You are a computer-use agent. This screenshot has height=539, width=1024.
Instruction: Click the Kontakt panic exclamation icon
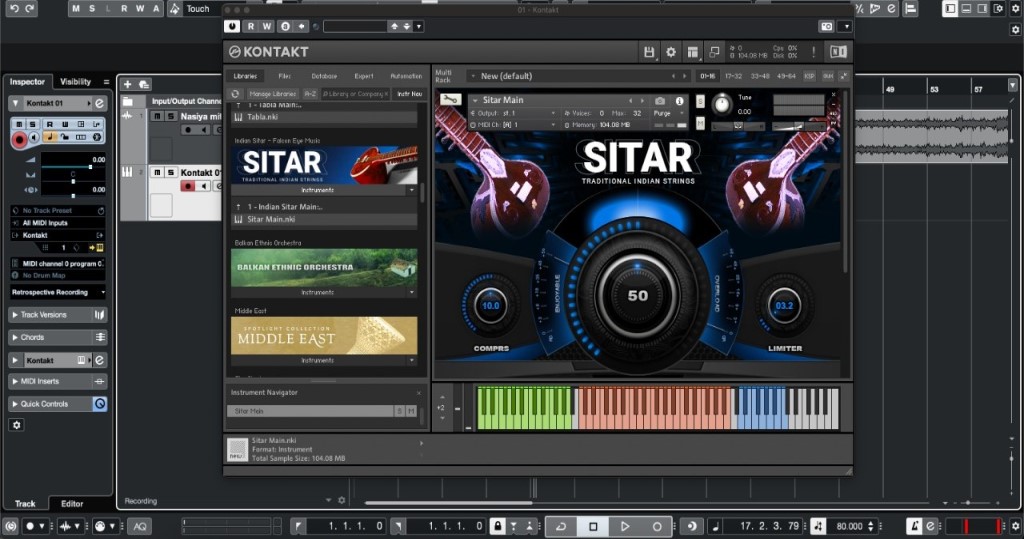[x=813, y=52]
